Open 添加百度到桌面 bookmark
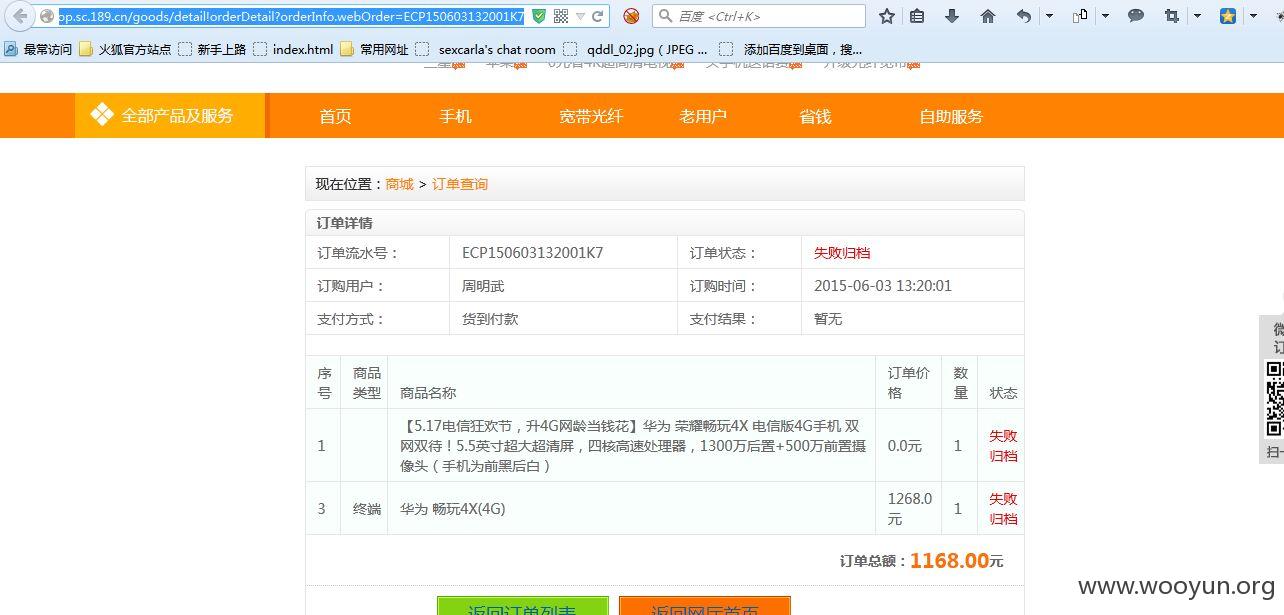The height and width of the screenshot is (615, 1284). pos(790,49)
